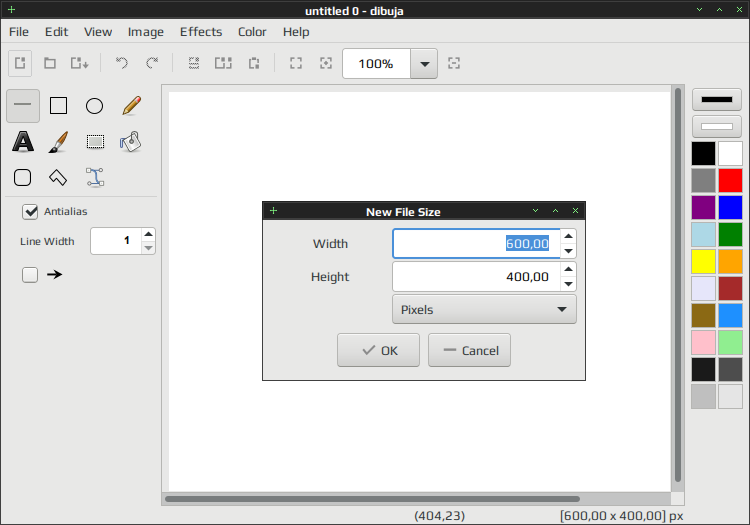Click the Line Width input field
The width and height of the screenshot is (750, 525).
116,241
